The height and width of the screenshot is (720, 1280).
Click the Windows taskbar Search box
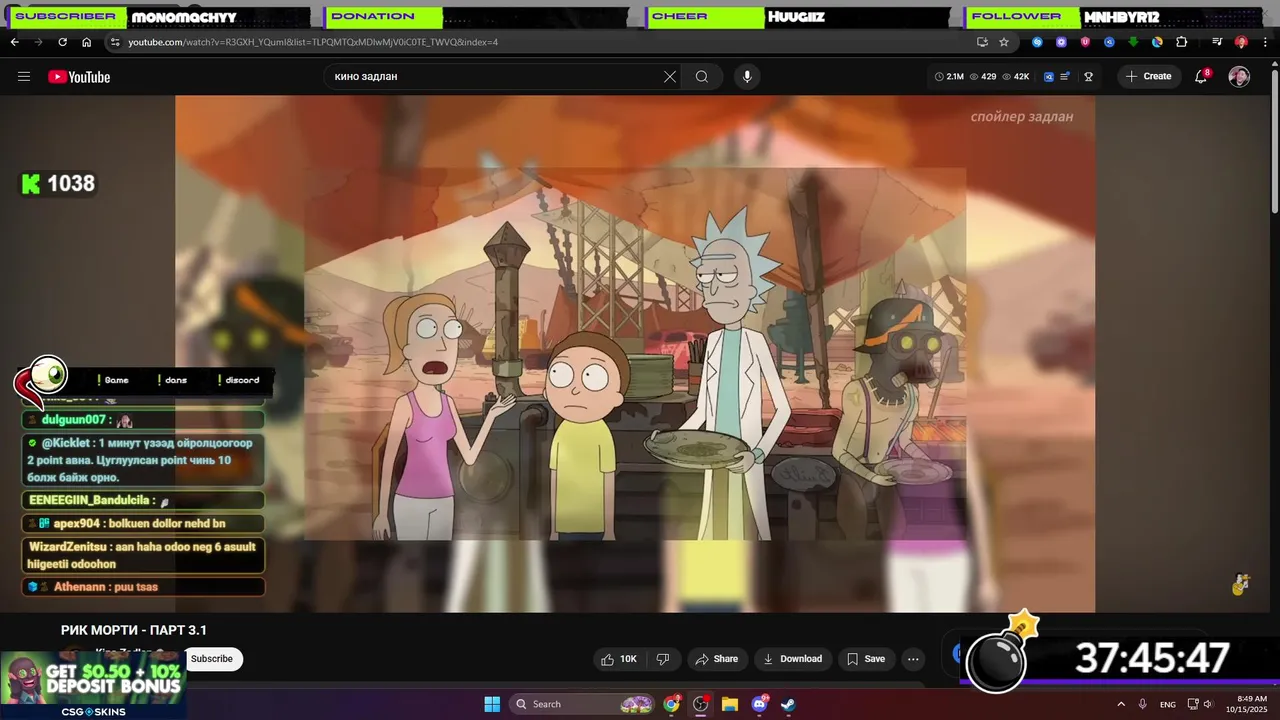pyautogui.click(x=583, y=704)
